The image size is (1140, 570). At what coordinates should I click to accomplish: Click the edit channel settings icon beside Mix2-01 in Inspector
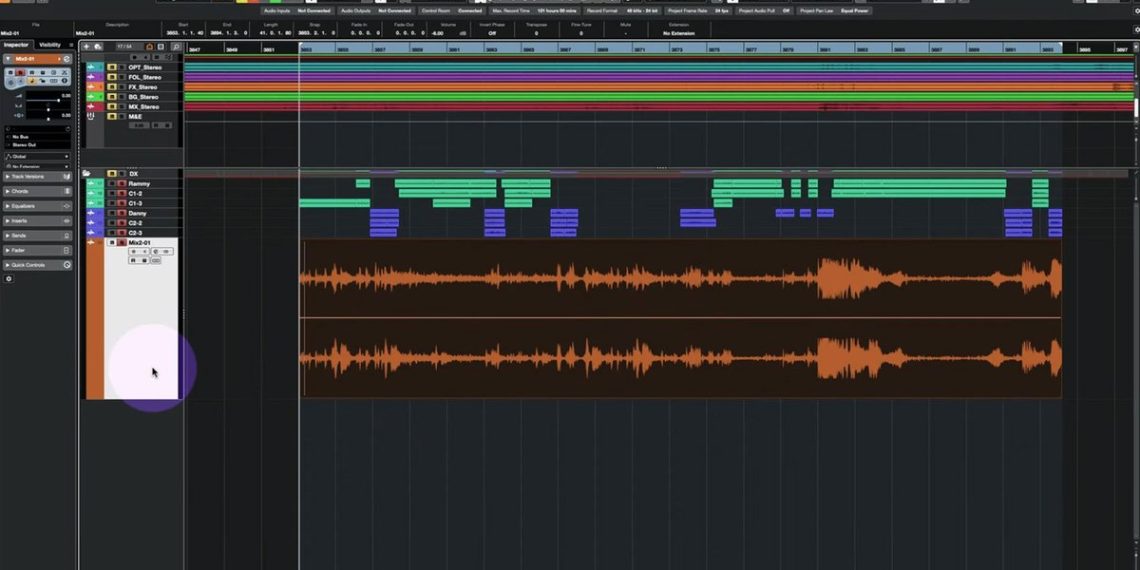tap(67, 59)
